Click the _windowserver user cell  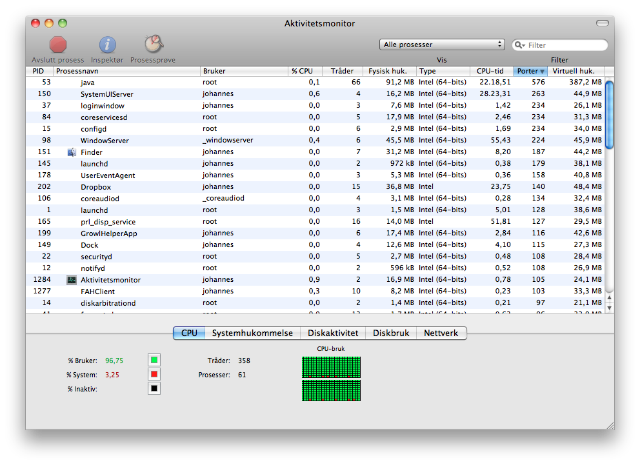click(x=228, y=140)
